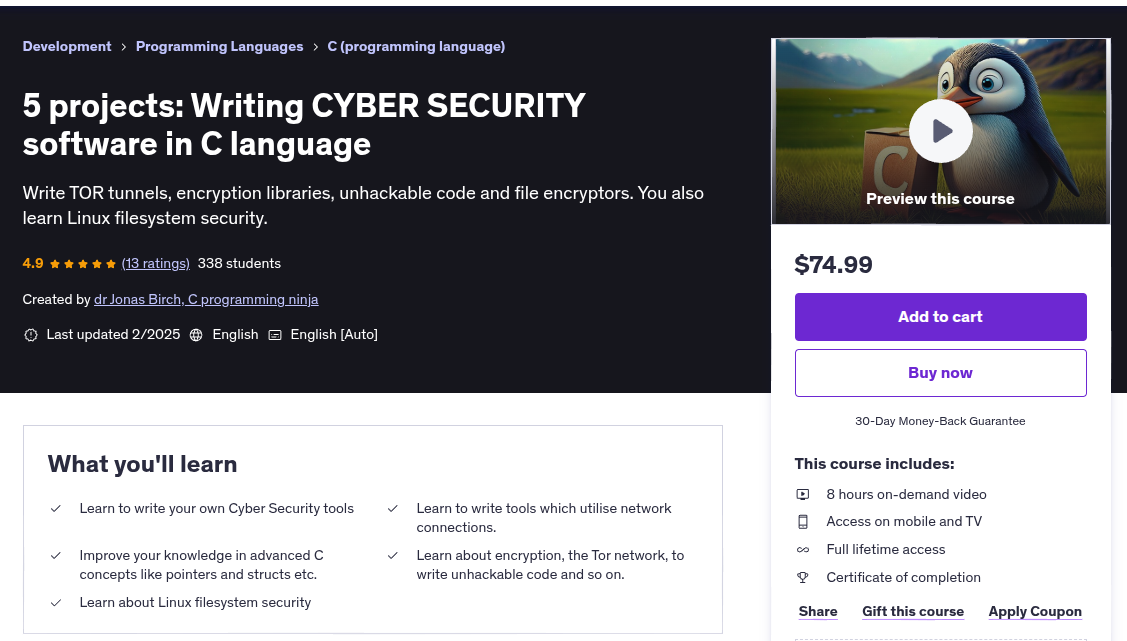This screenshot has height=641, width=1127.
Task: Click the globe language icon
Action: click(196, 335)
